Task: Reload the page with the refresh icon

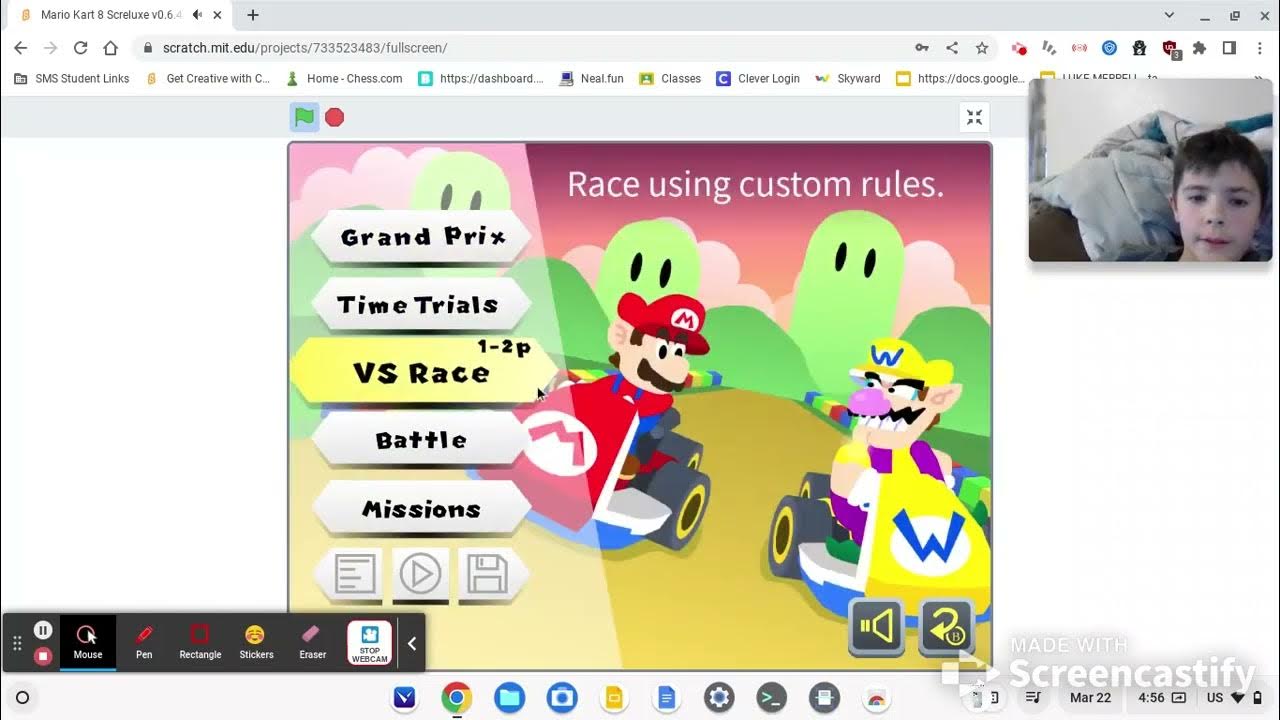Action: coord(81,48)
